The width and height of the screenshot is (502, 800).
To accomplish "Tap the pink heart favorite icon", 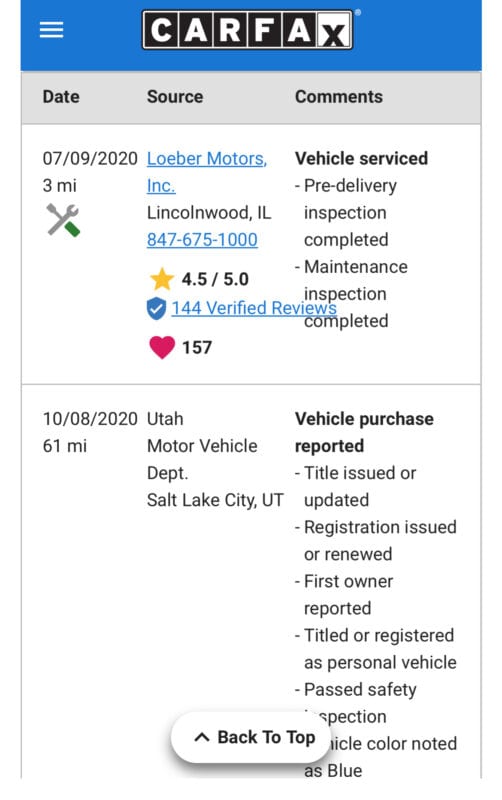I will click(x=162, y=347).
